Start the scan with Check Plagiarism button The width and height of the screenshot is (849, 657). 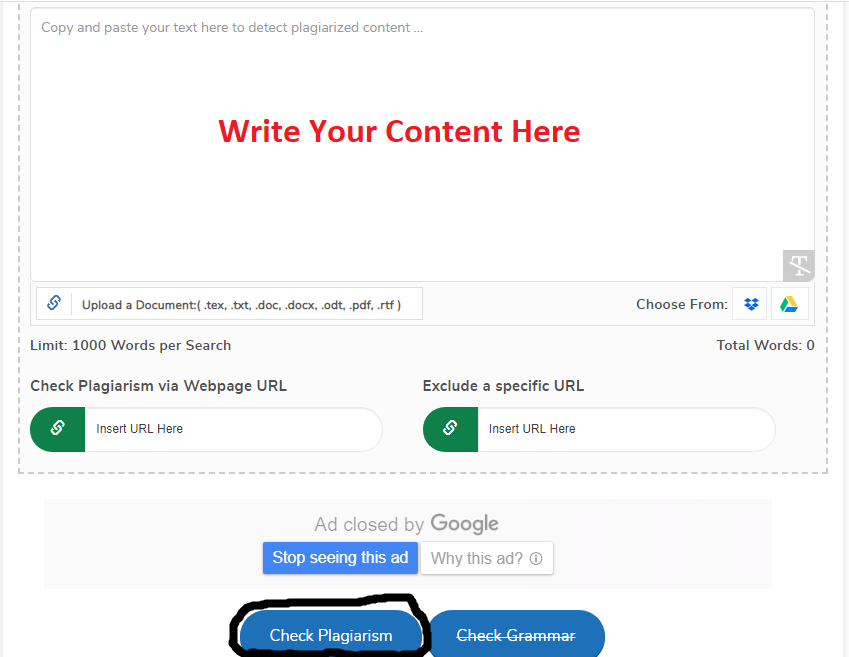pyautogui.click(x=331, y=635)
